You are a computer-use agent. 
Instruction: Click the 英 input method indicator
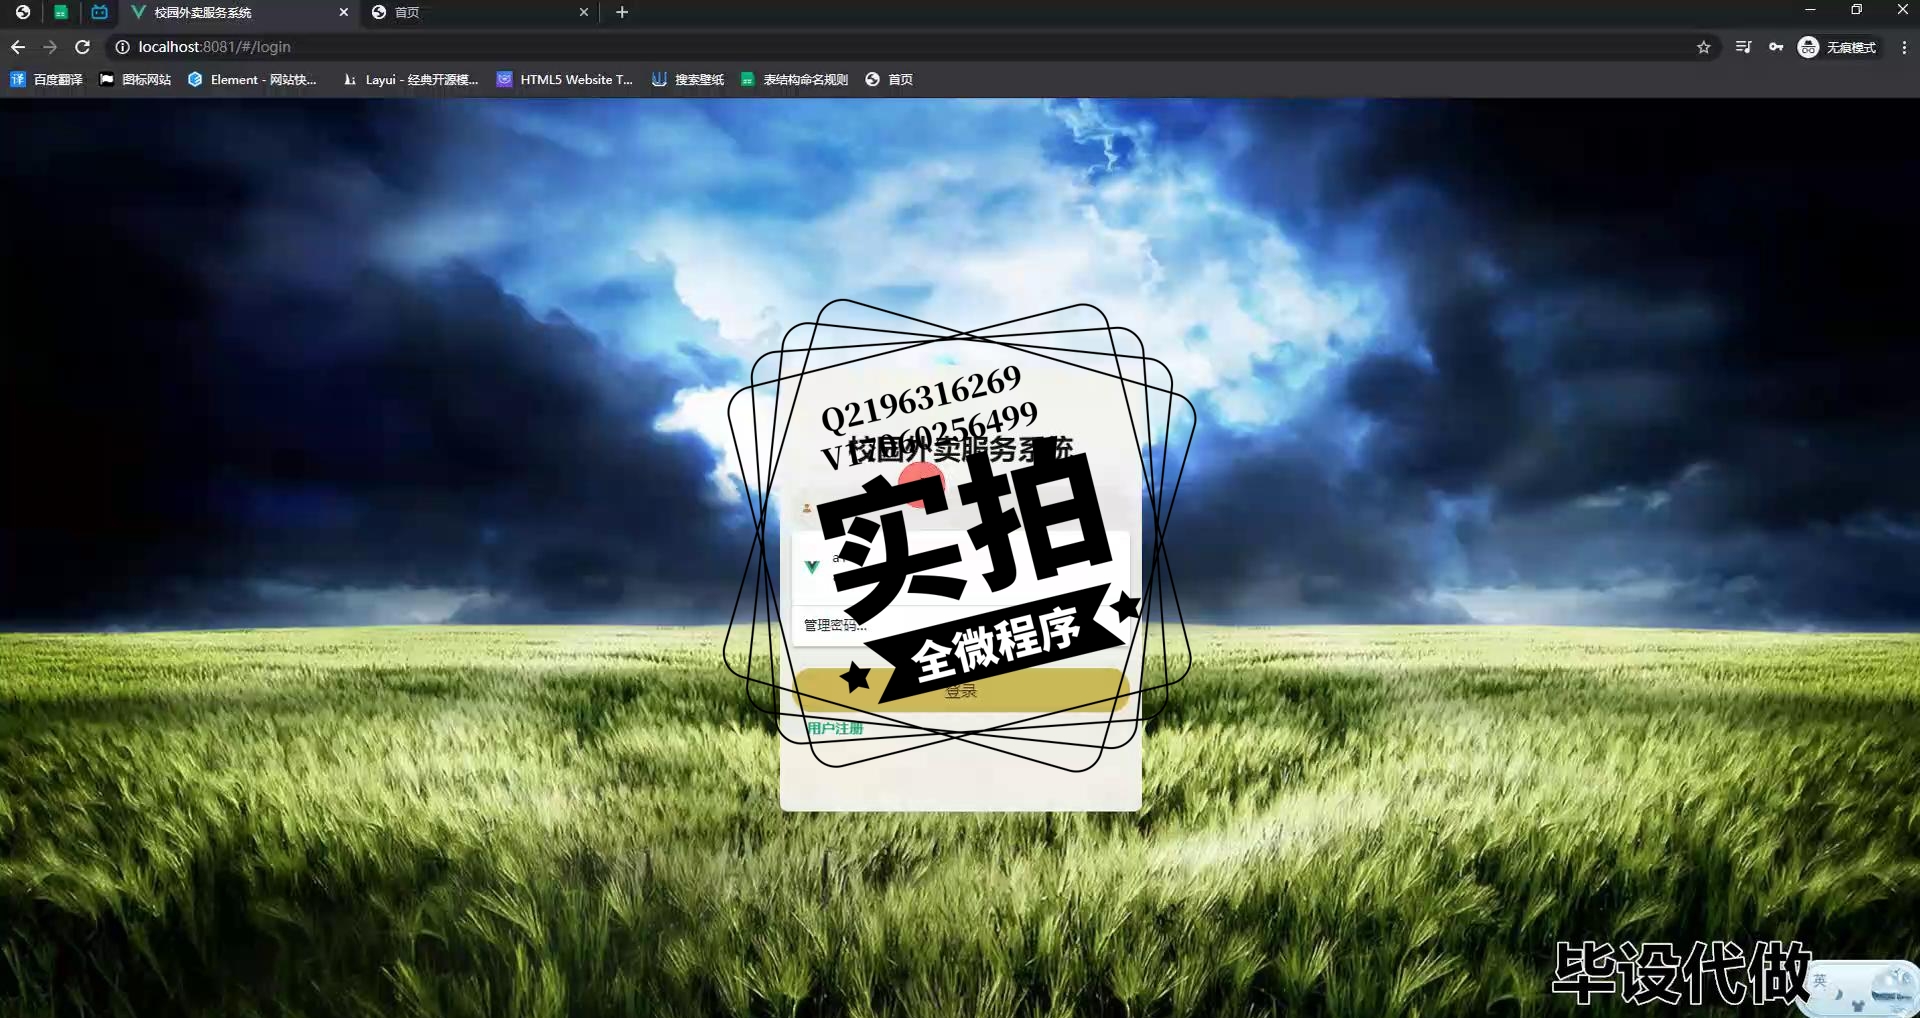[1820, 980]
